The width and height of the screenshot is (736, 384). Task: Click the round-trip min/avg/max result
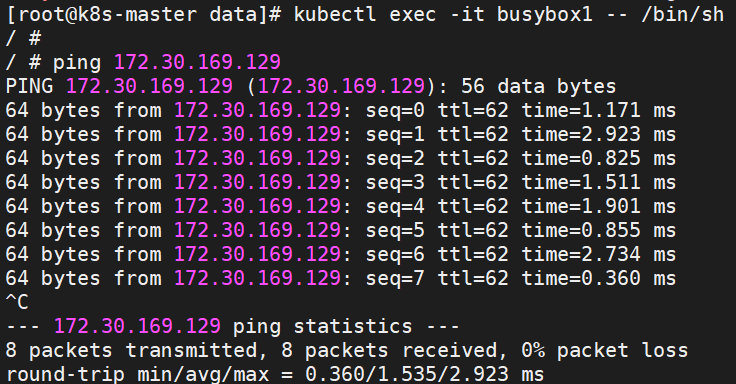275,374
